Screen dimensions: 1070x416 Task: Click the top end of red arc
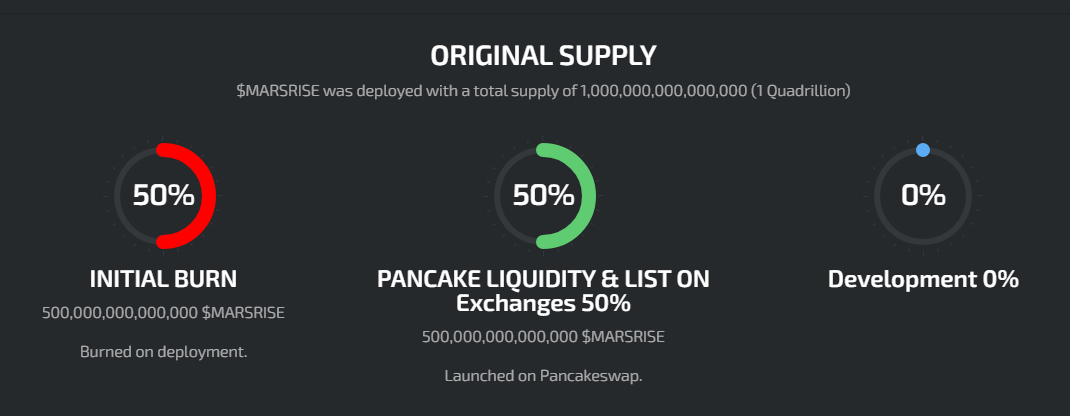tap(164, 150)
